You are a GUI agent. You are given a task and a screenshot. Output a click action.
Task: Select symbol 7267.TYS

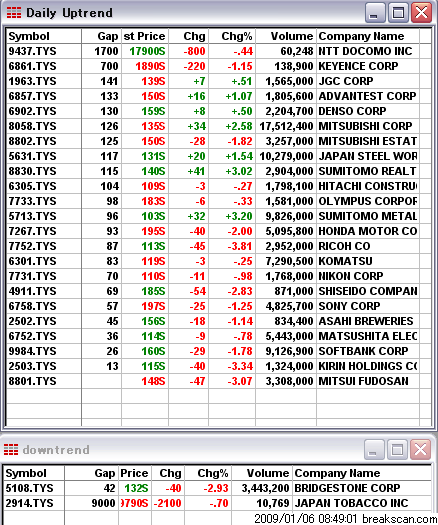click(32, 231)
